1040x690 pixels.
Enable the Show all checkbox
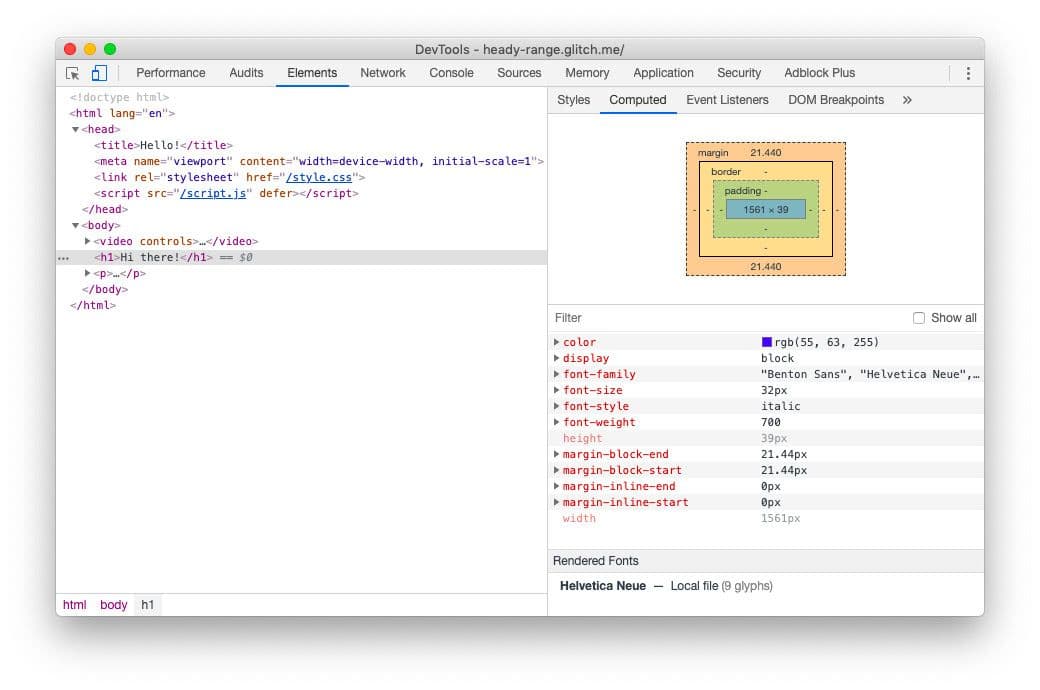tap(919, 317)
